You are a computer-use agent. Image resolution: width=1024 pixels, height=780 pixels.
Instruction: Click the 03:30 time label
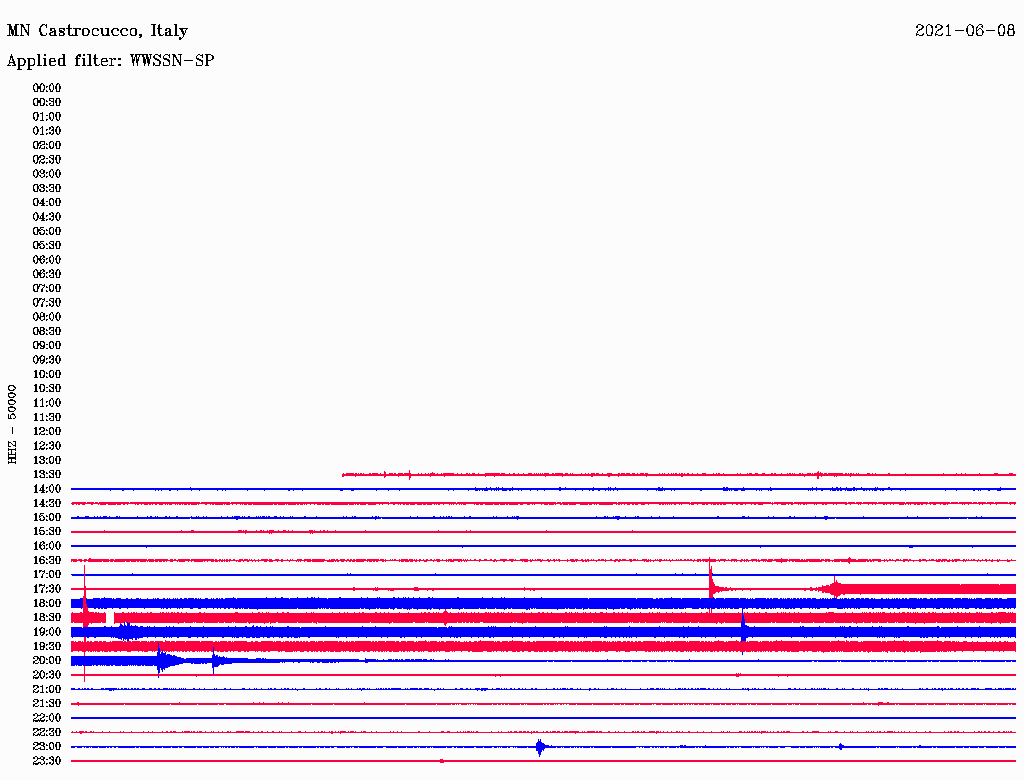[x=47, y=188]
